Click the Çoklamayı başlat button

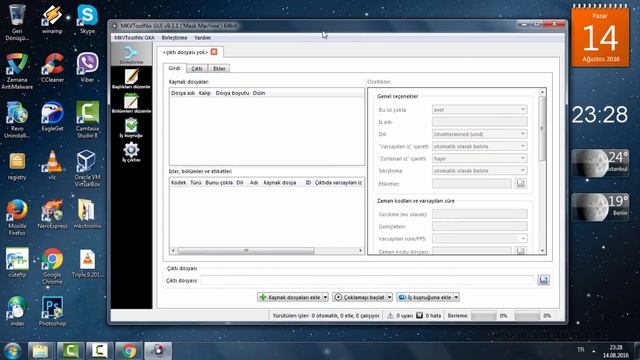(359, 297)
